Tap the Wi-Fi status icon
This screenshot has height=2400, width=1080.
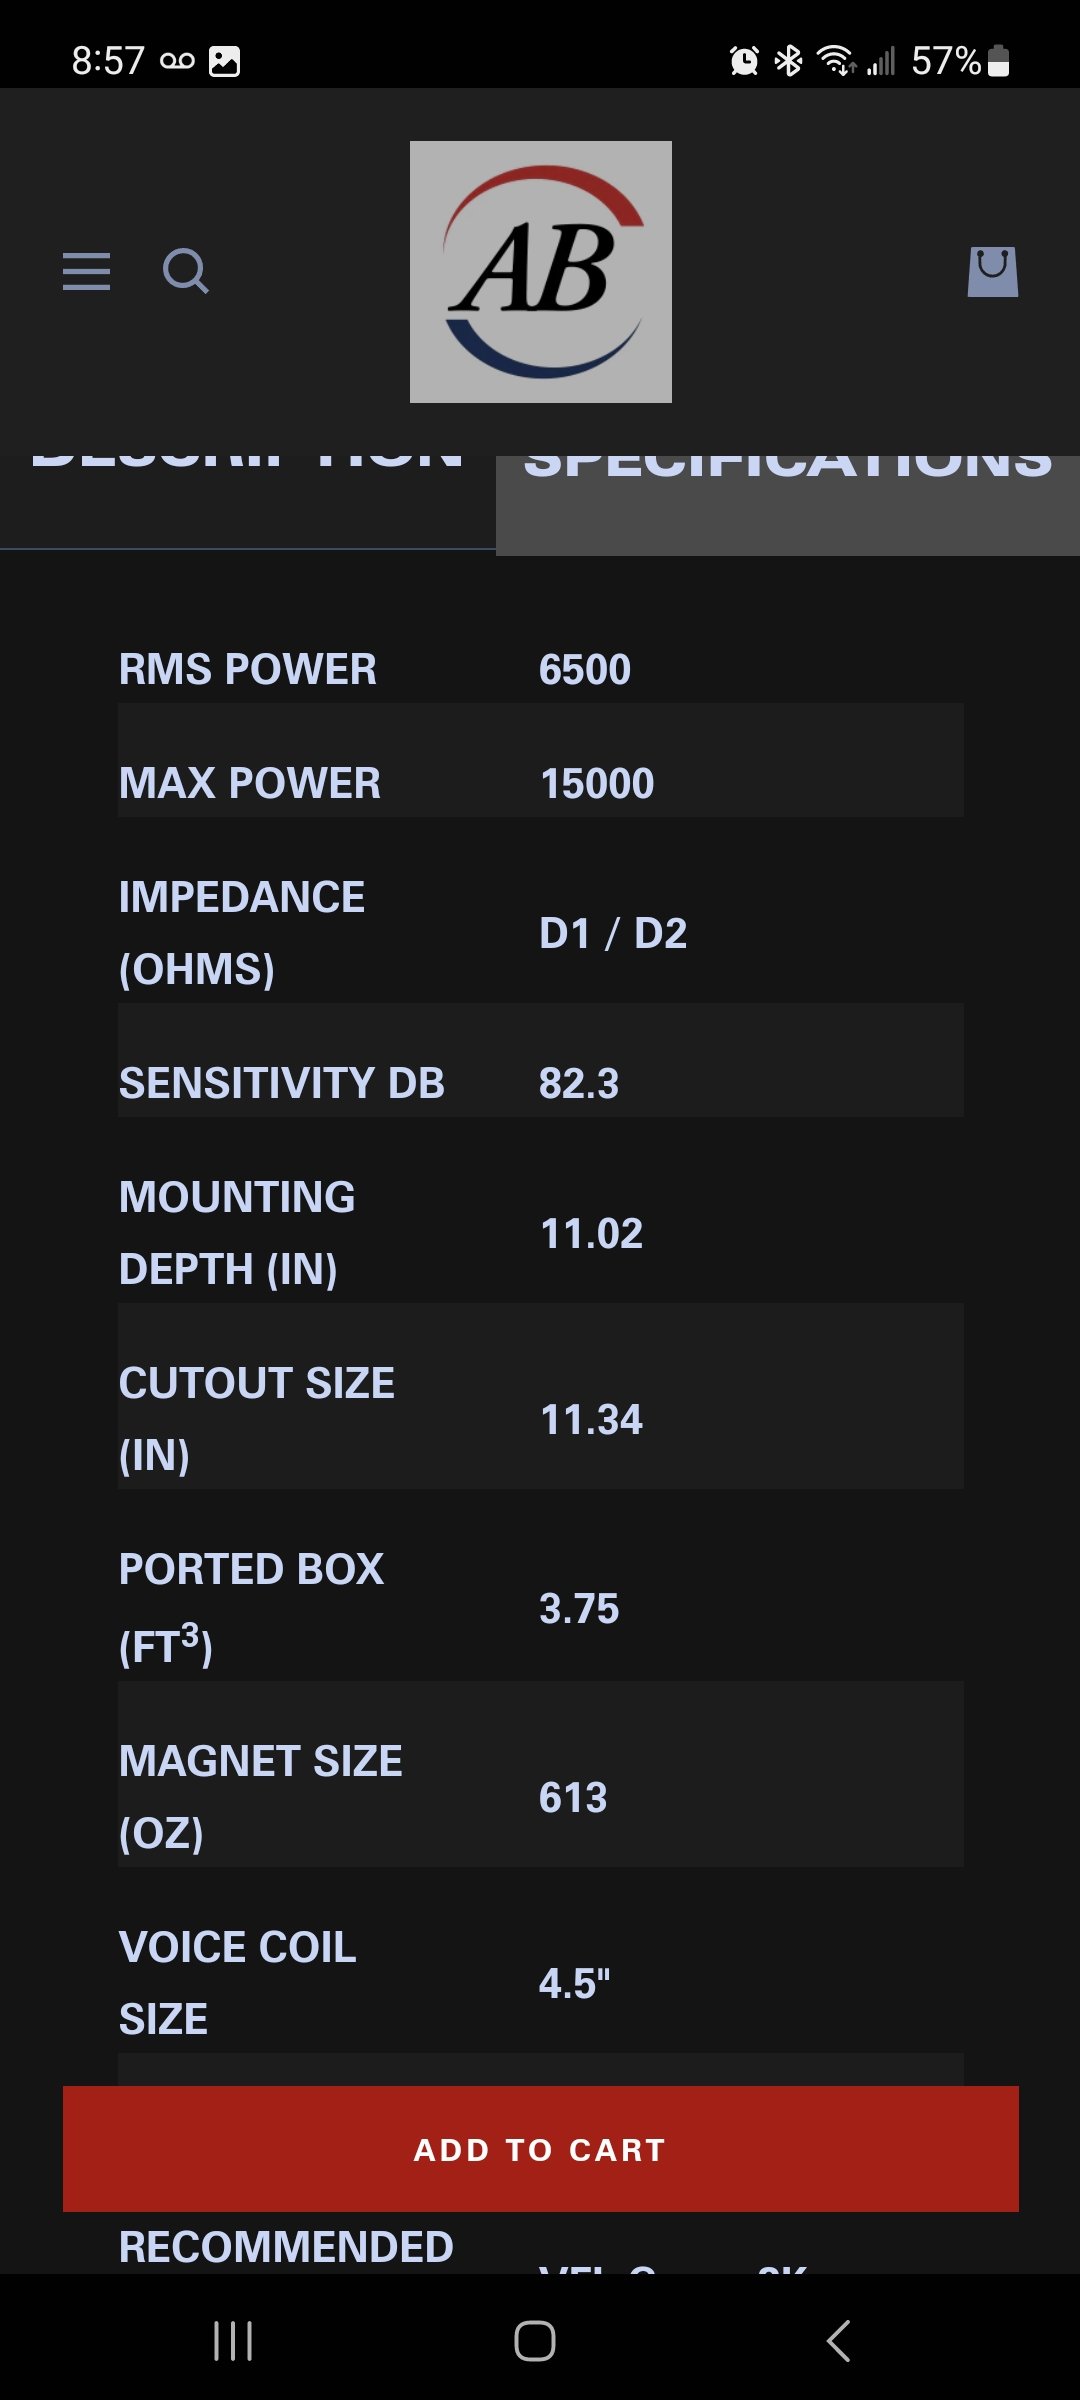(835, 61)
